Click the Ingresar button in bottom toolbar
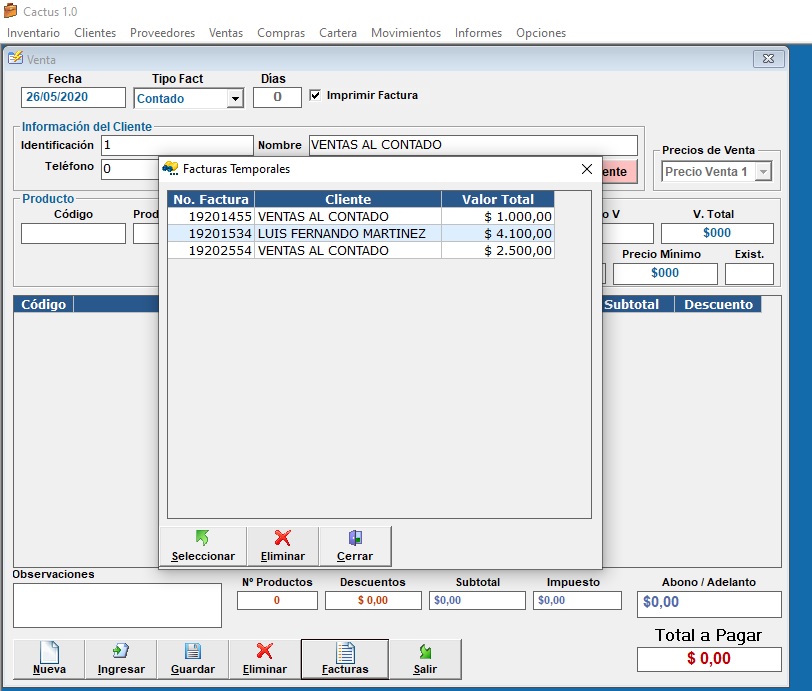The width and height of the screenshot is (812, 691). click(x=121, y=659)
